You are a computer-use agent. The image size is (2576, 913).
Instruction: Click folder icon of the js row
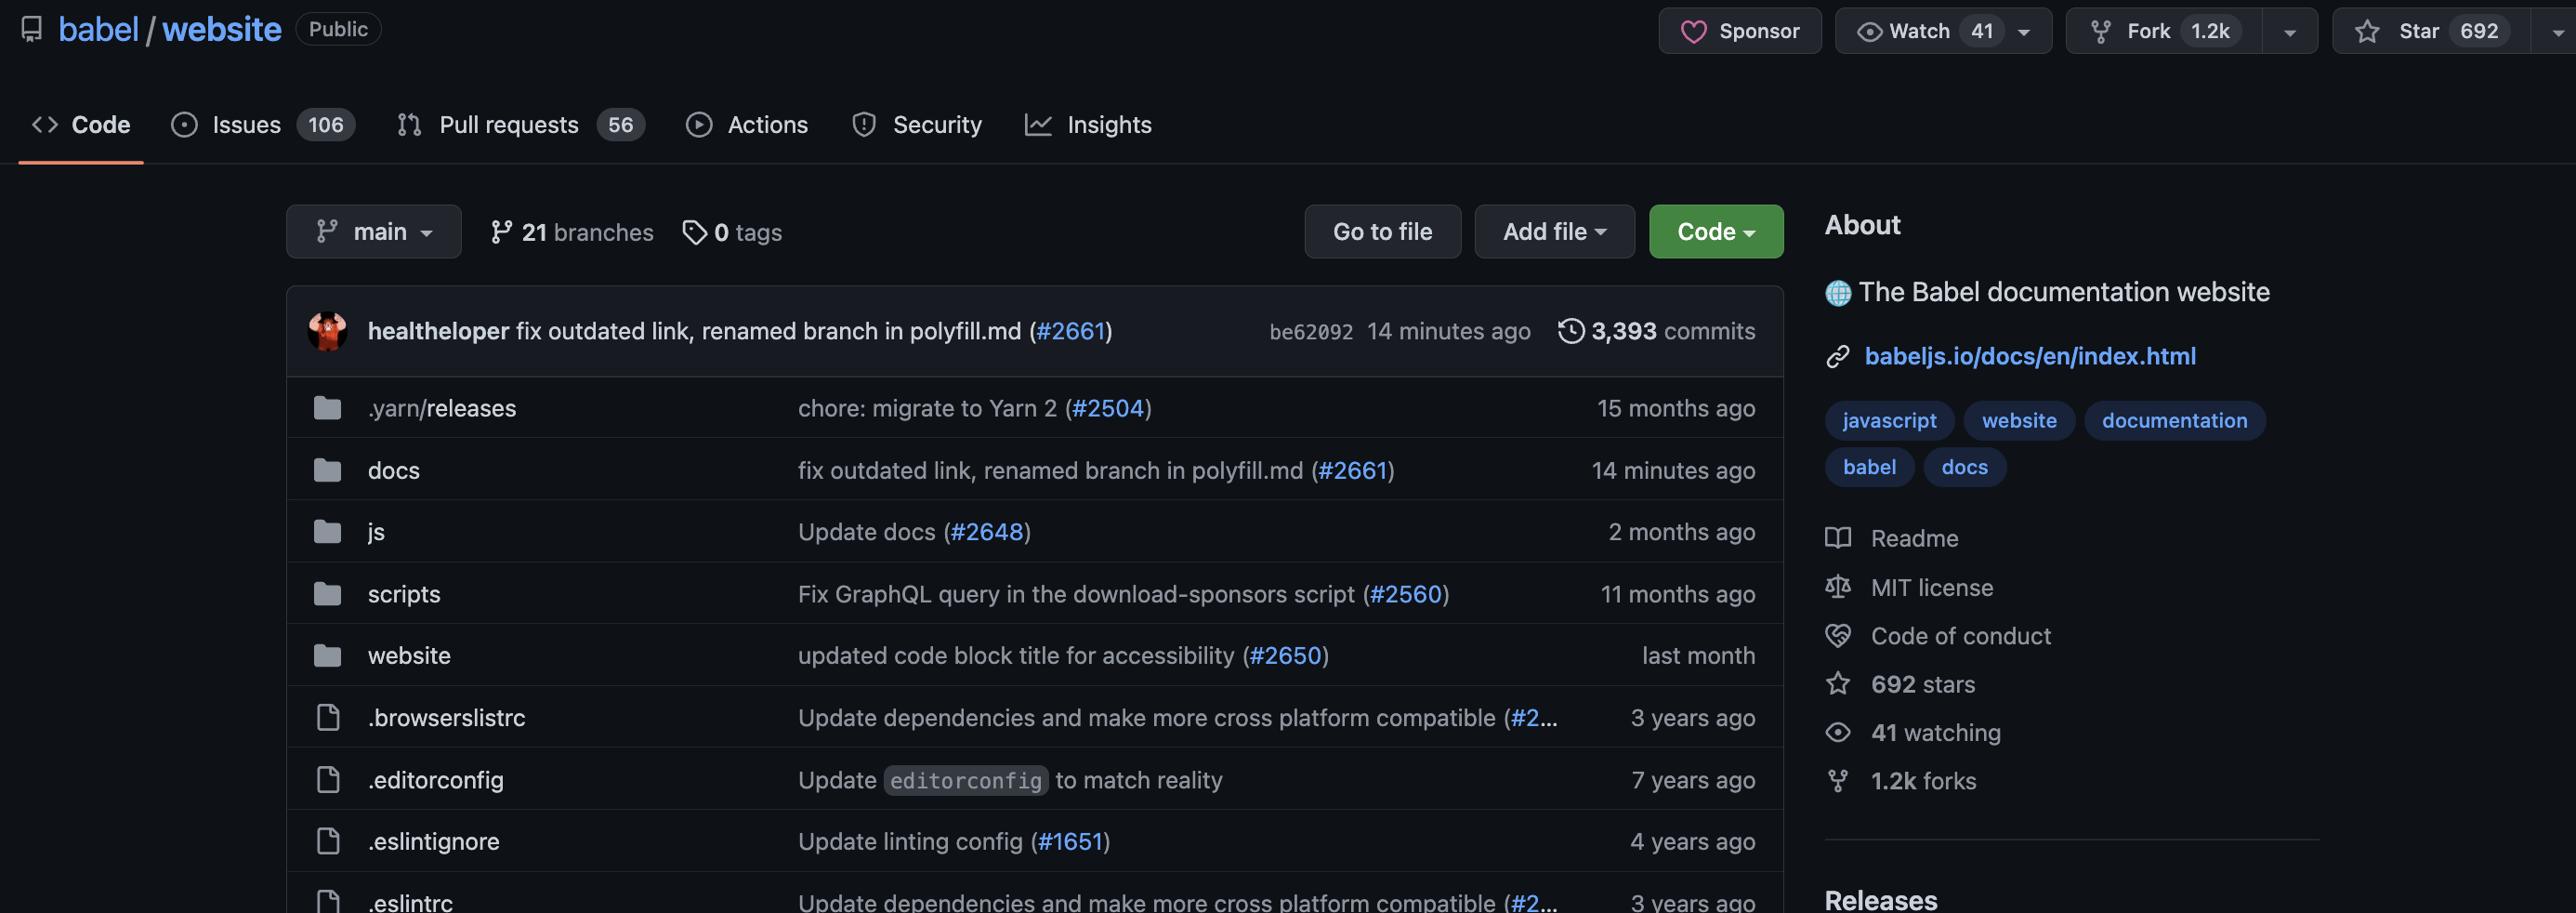pyautogui.click(x=327, y=532)
